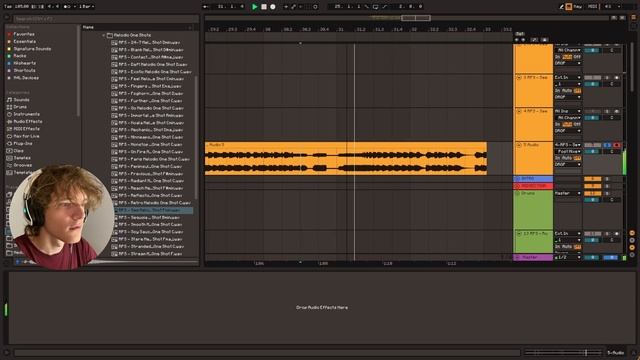This screenshot has width=640, height=360.
Task: Toggle the Track Delay section show button
Action: [x=632, y=255]
